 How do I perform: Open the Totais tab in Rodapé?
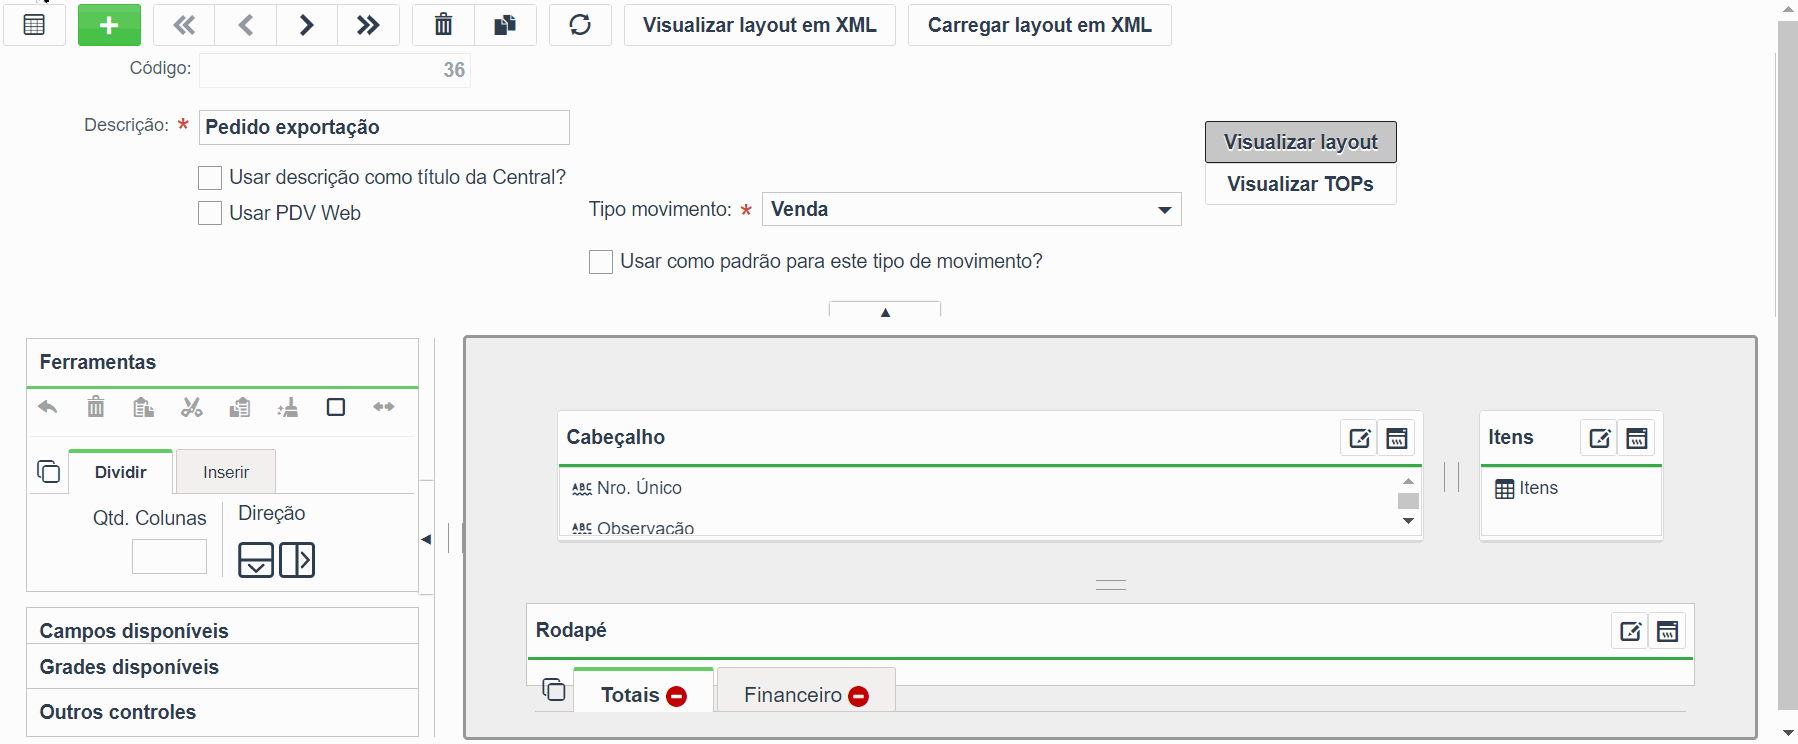(x=630, y=695)
